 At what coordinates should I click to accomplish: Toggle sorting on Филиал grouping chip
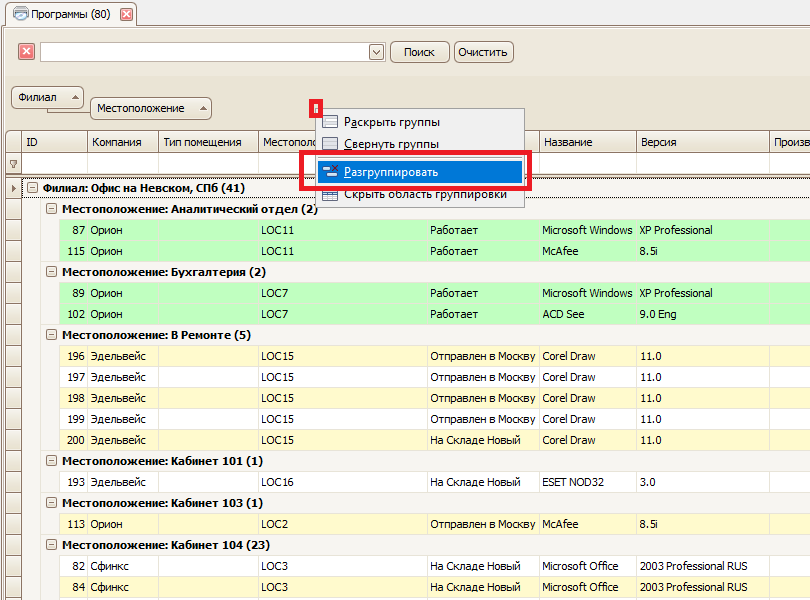click(47, 97)
